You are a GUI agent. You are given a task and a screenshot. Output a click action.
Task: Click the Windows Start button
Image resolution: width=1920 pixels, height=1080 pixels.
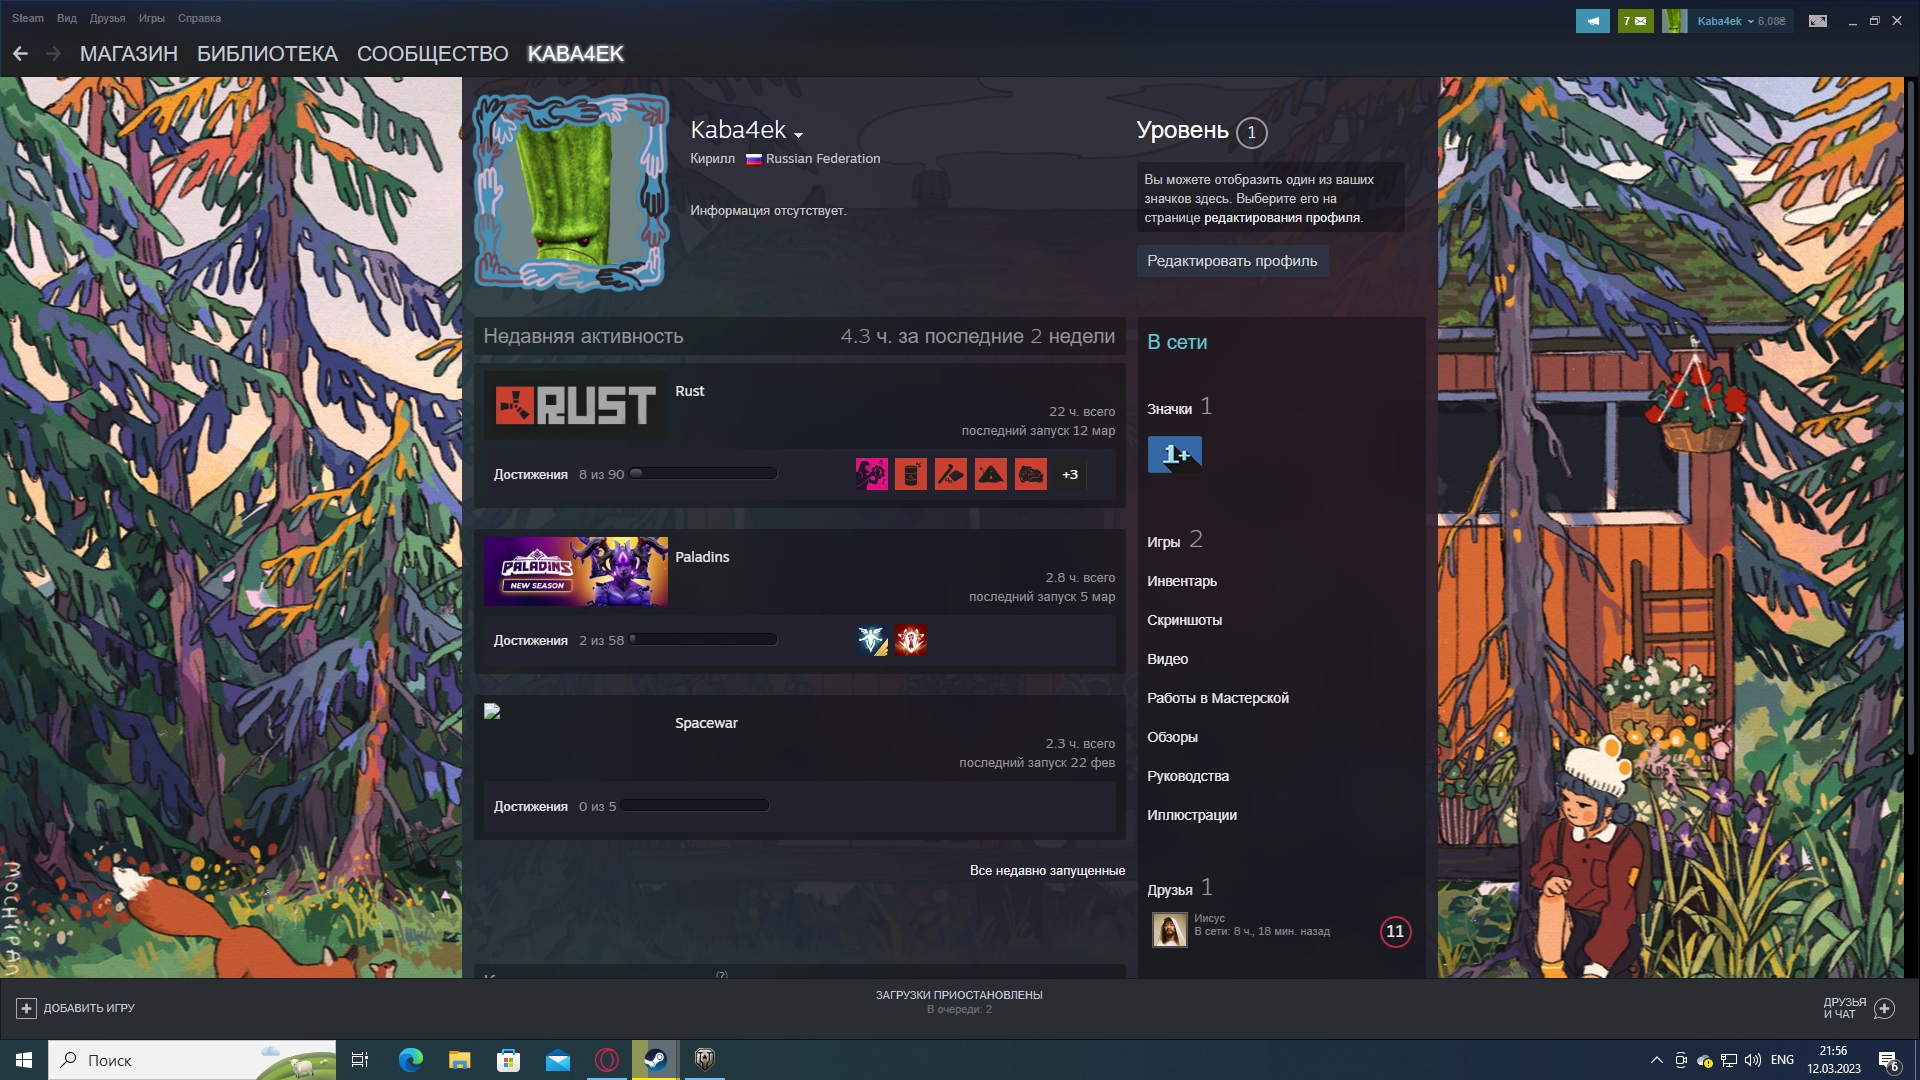[24, 1060]
